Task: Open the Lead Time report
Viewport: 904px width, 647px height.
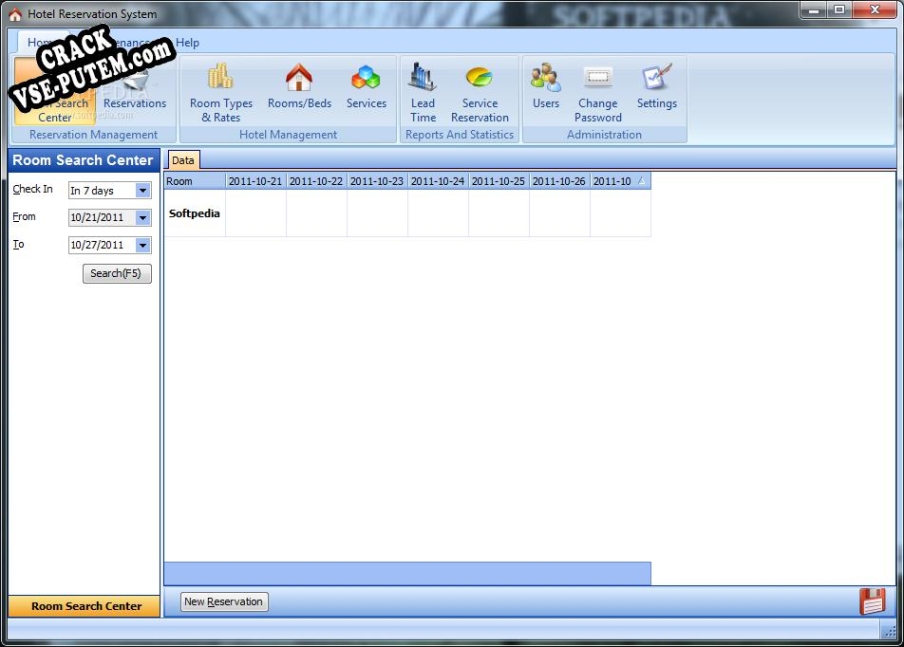Action: 423,94
